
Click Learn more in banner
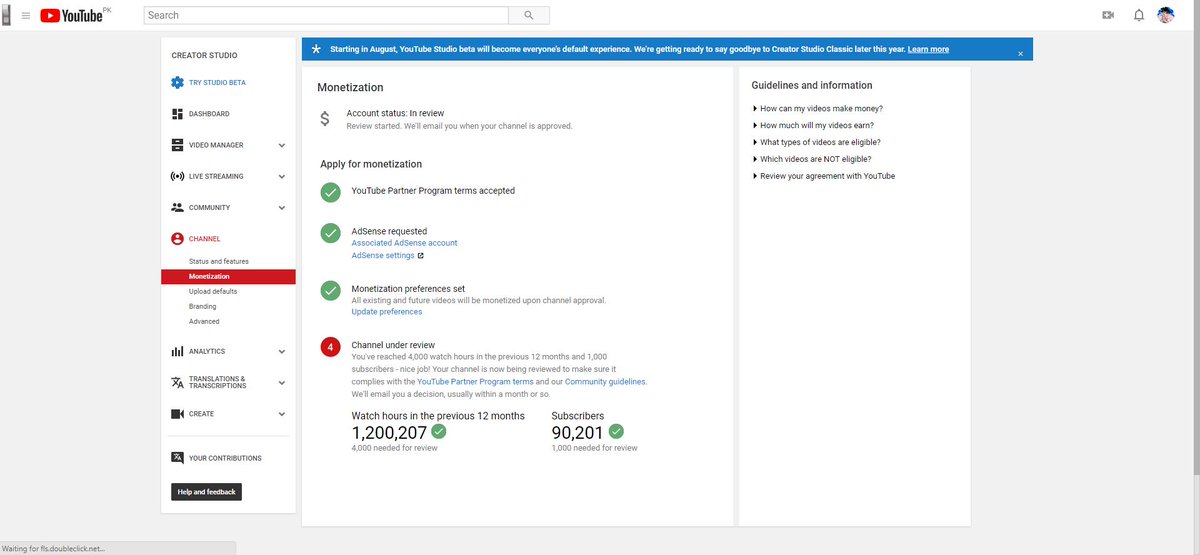point(928,49)
